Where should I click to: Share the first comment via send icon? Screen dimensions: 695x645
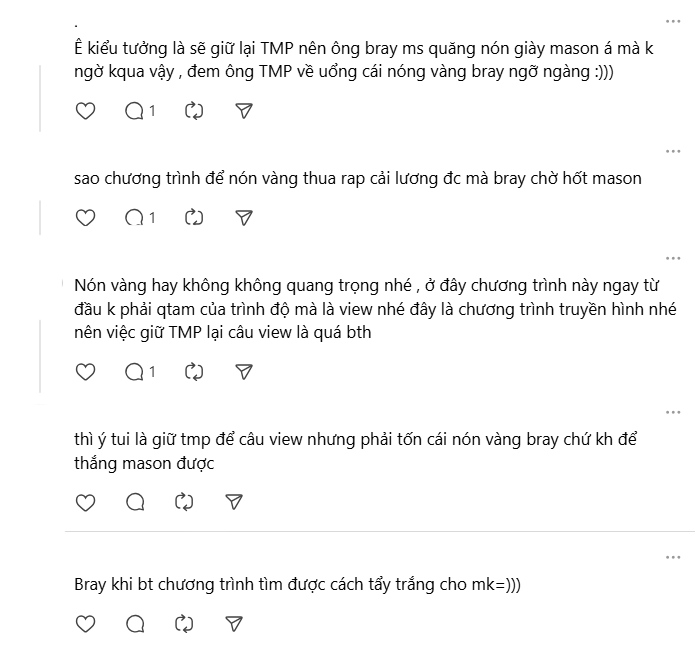click(243, 111)
